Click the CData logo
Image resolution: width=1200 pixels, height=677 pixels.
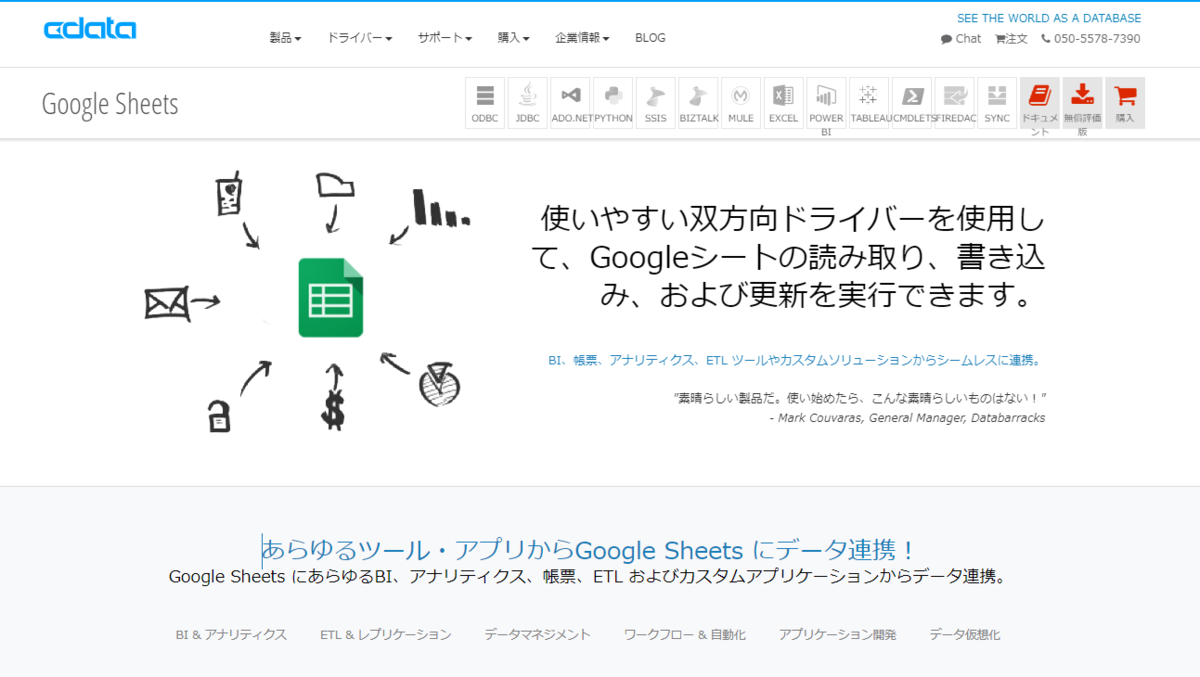[90, 29]
